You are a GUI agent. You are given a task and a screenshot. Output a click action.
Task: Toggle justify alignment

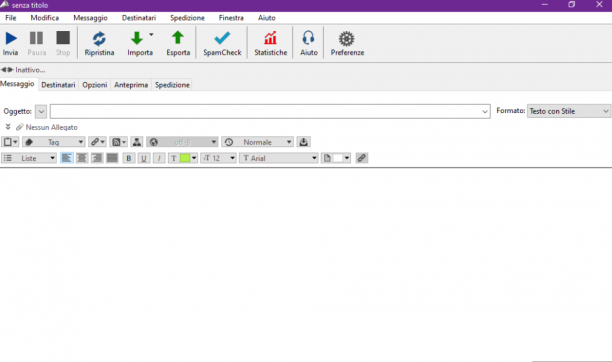pyautogui.click(x=112, y=158)
